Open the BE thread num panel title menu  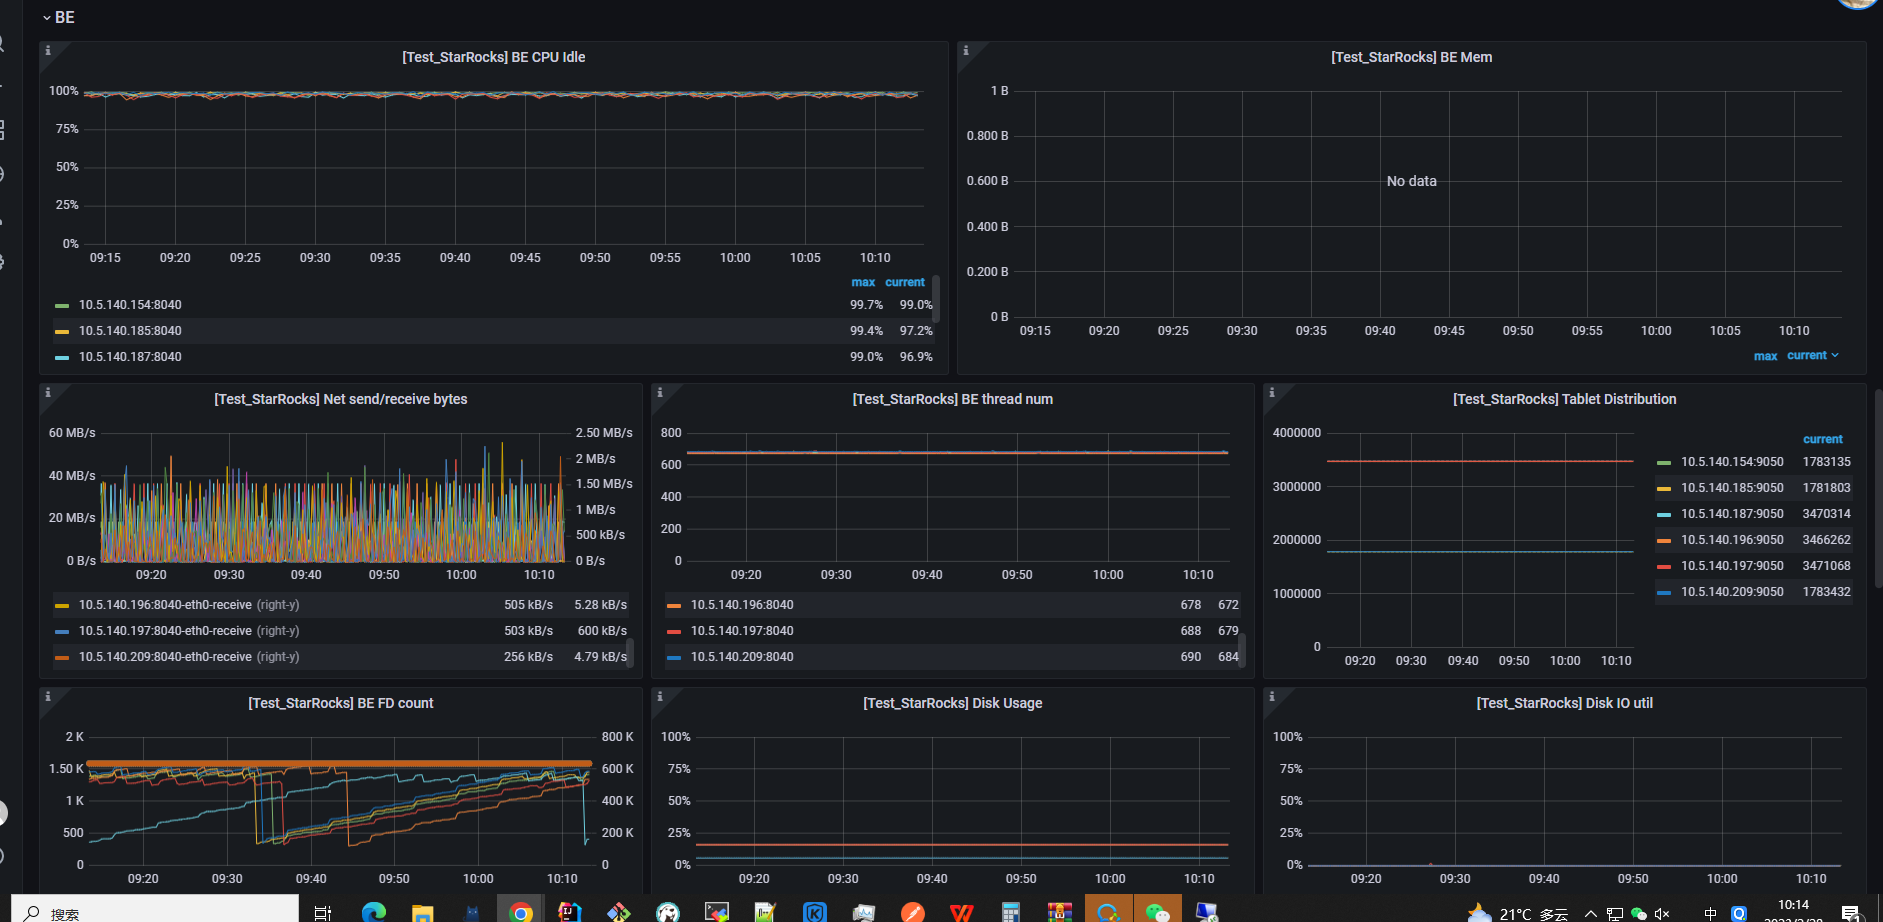click(x=953, y=399)
